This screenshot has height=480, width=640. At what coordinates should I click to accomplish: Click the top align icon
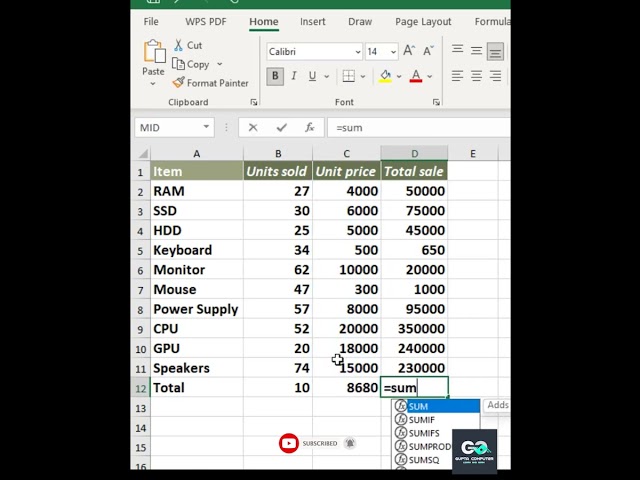[457, 51]
